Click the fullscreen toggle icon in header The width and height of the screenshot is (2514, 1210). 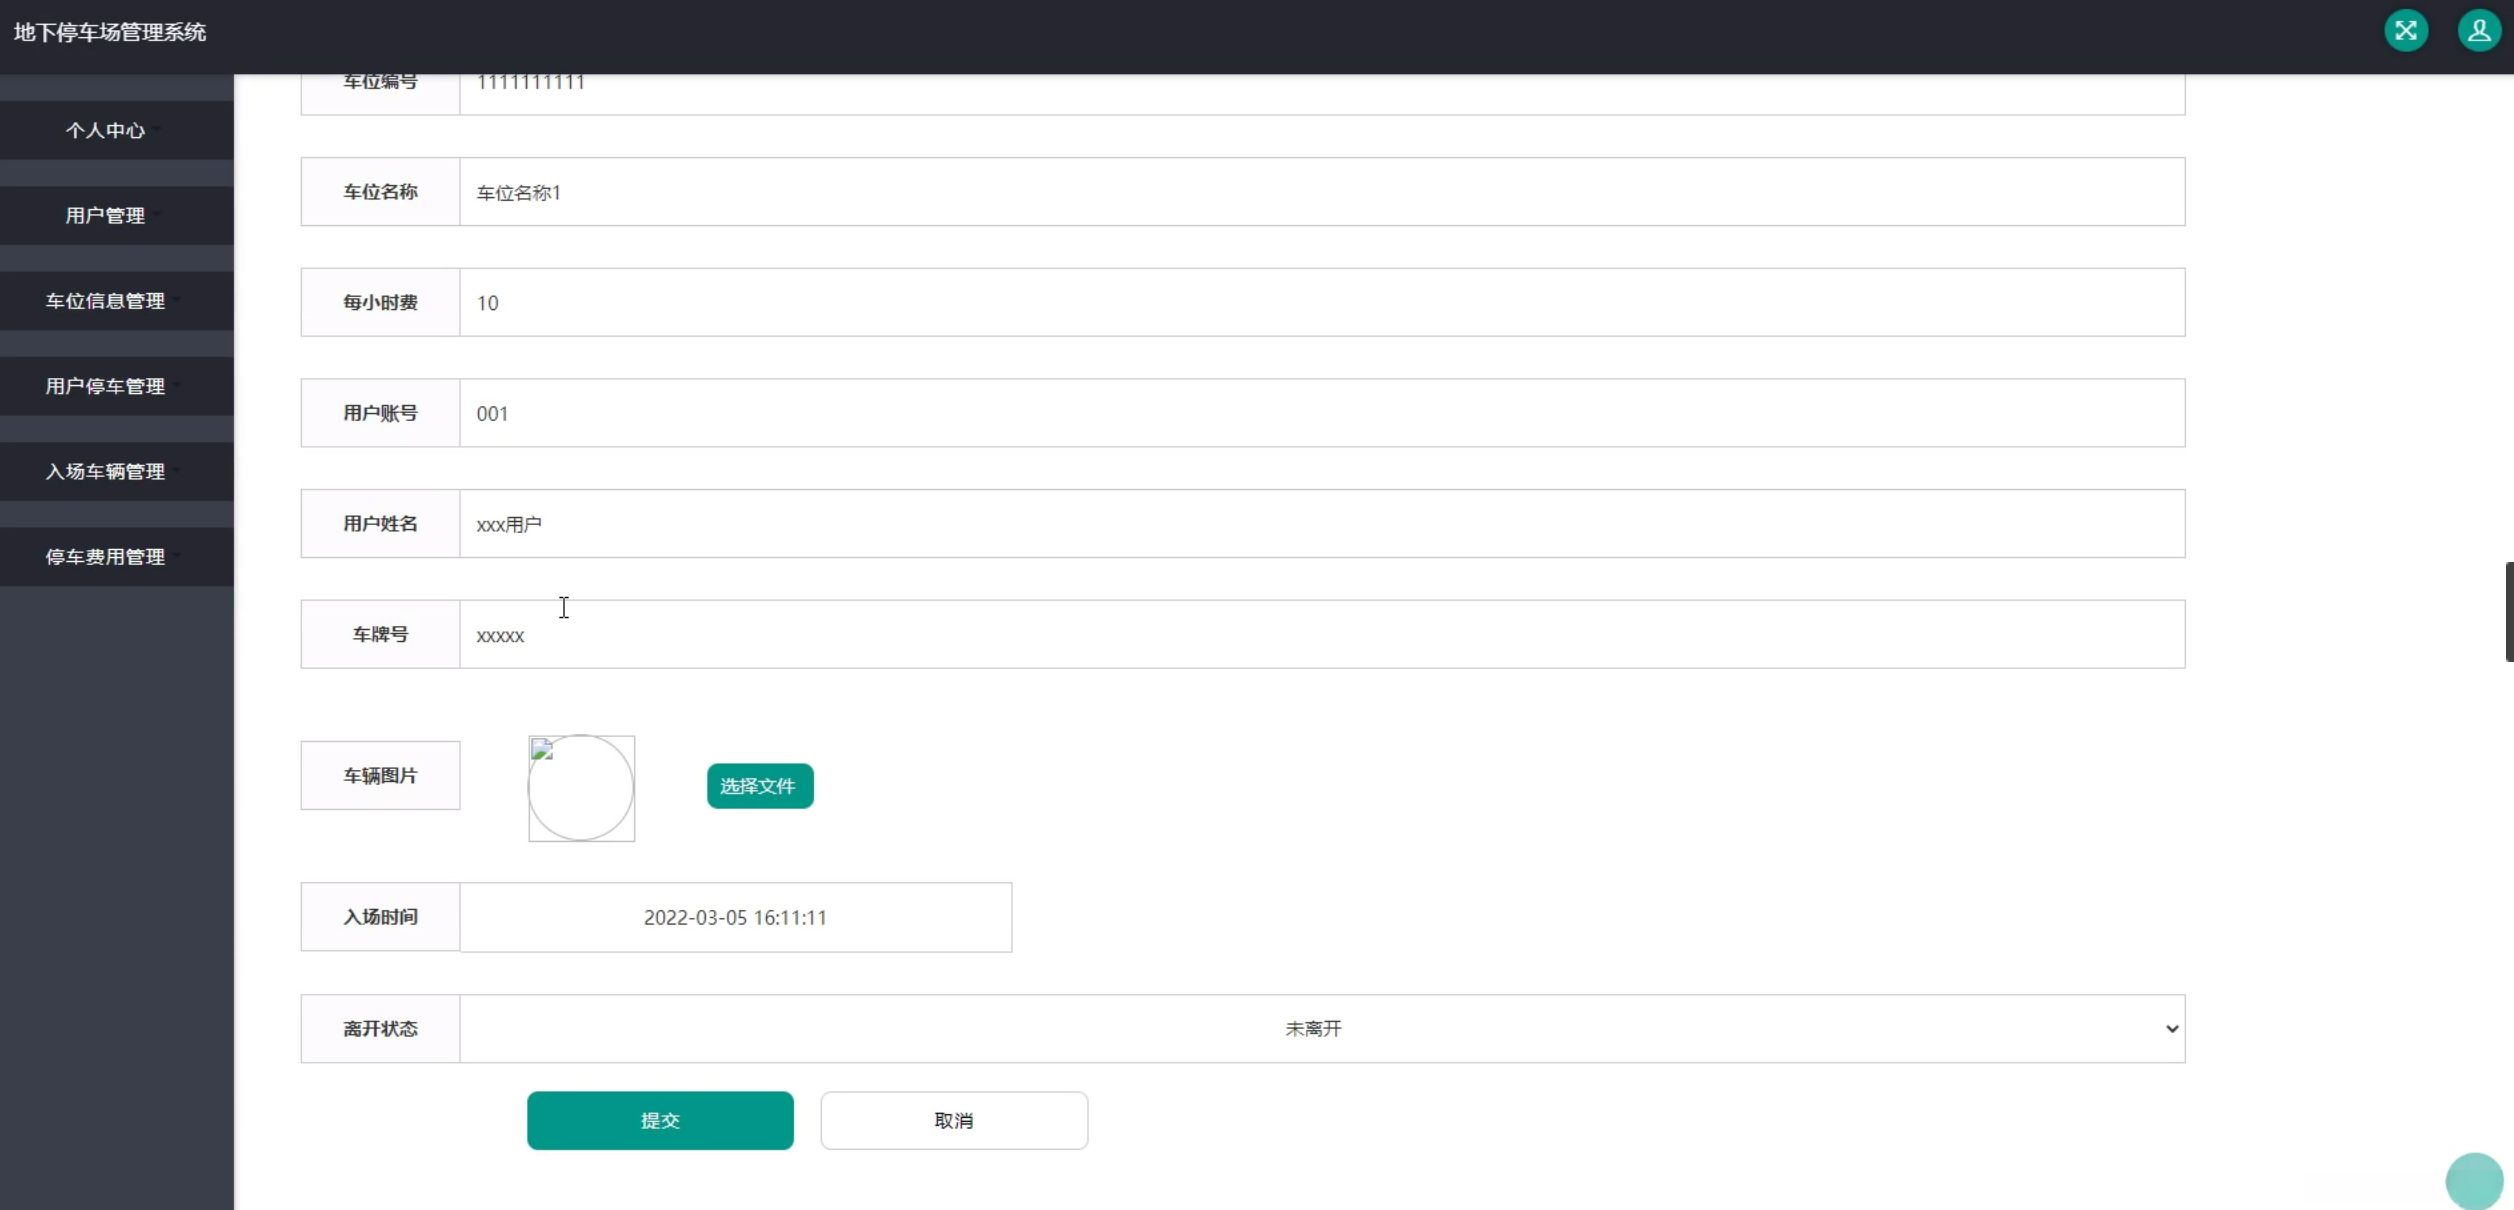click(x=2405, y=31)
